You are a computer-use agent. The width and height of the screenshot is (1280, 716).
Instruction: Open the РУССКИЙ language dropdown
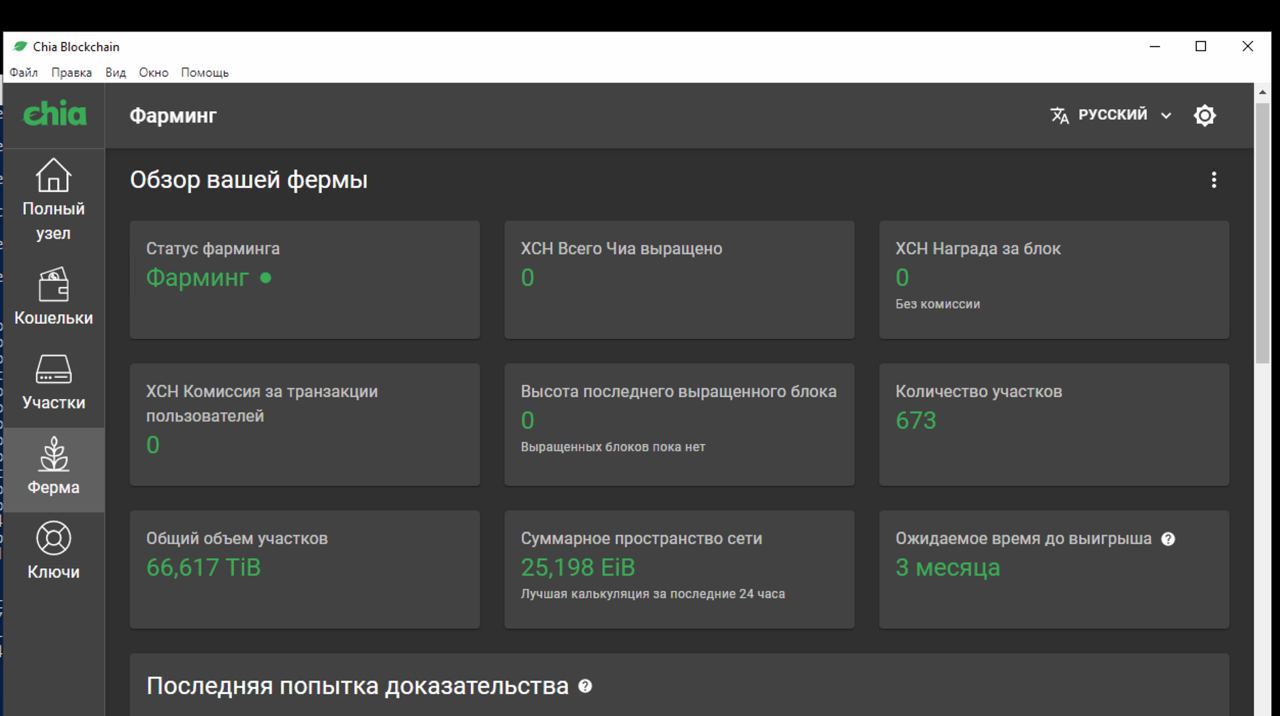coord(1111,115)
